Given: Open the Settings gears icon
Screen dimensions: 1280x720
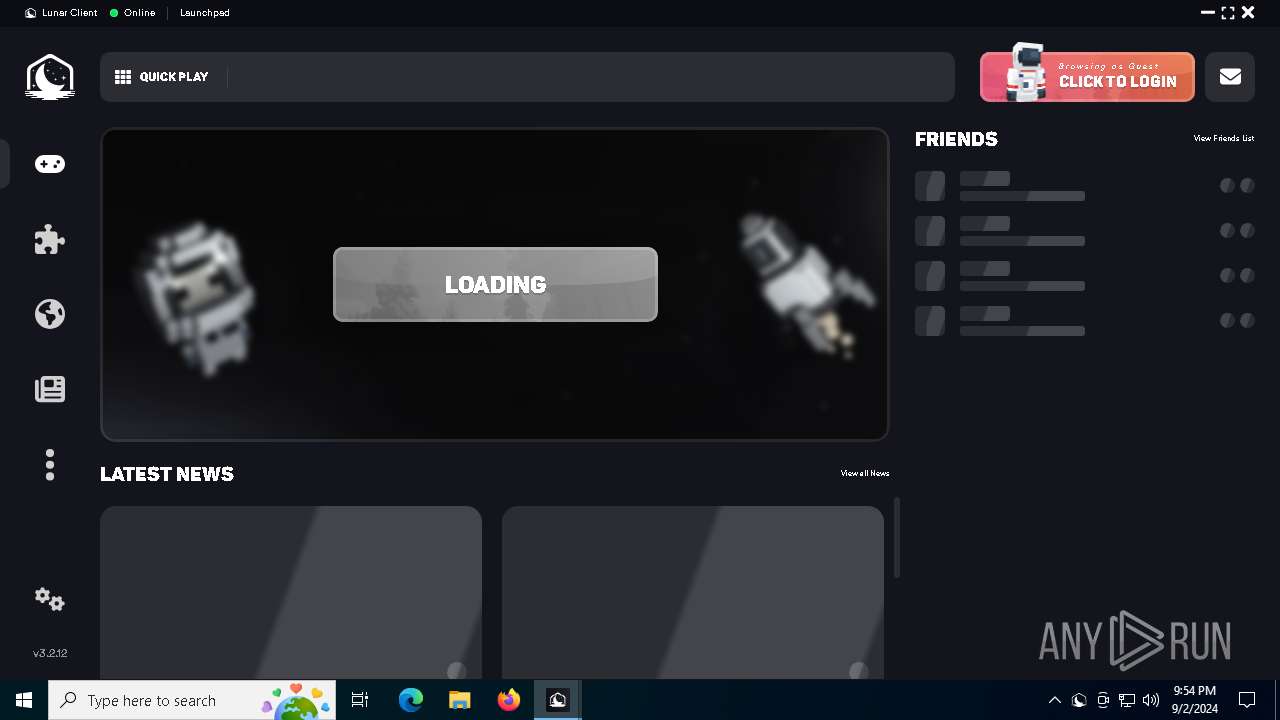Looking at the screenshot, I should click(50, 599).
